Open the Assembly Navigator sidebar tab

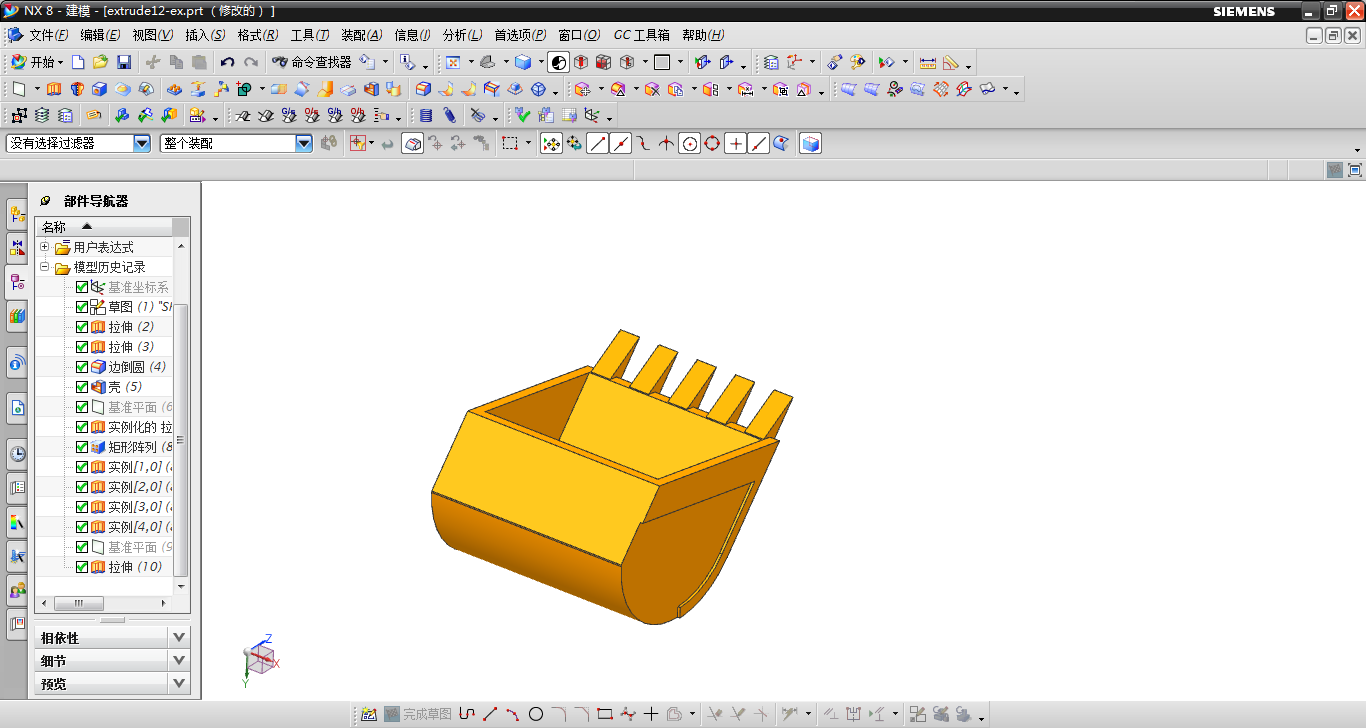[x=17, y=214]
